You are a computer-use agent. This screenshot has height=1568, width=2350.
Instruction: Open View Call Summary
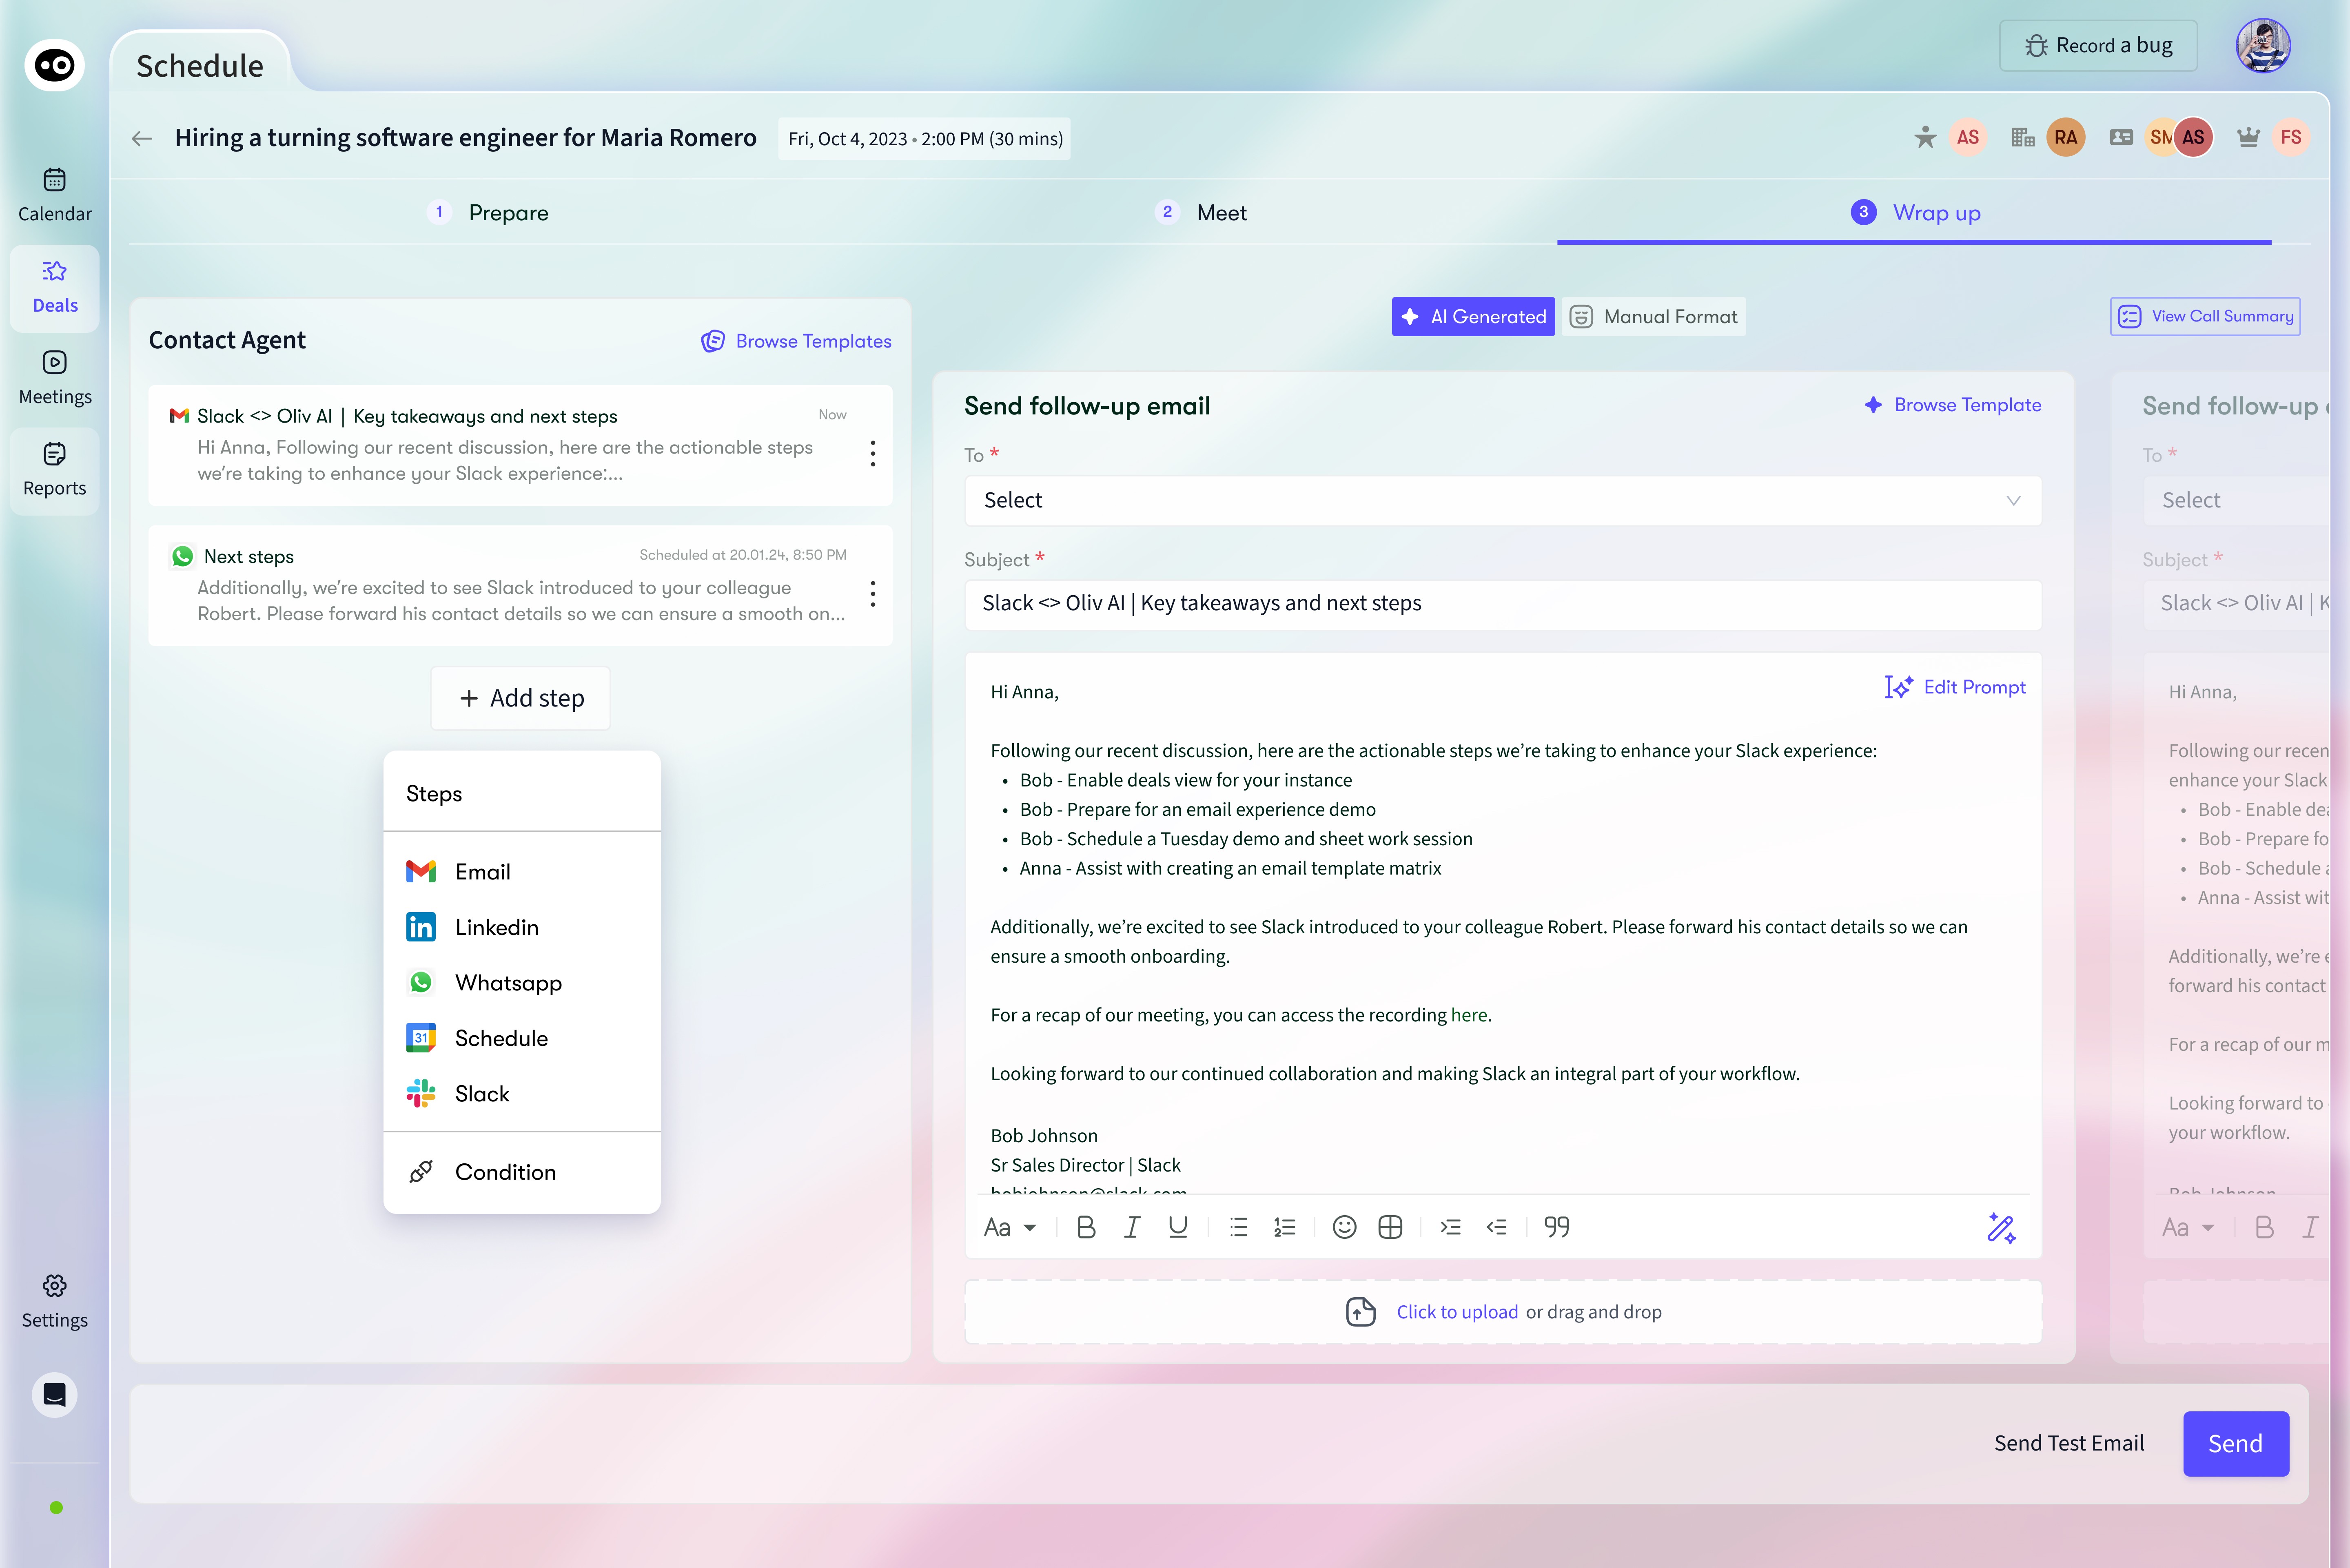click(2205, 316)
